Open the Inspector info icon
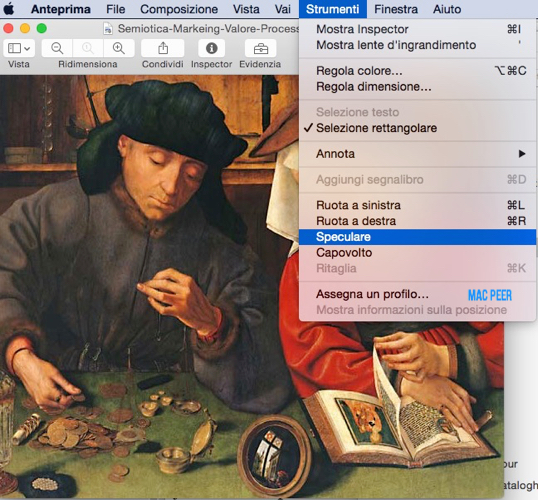This screenshot has height=500, width=538. pyautogui.click(x=211, y=48)
